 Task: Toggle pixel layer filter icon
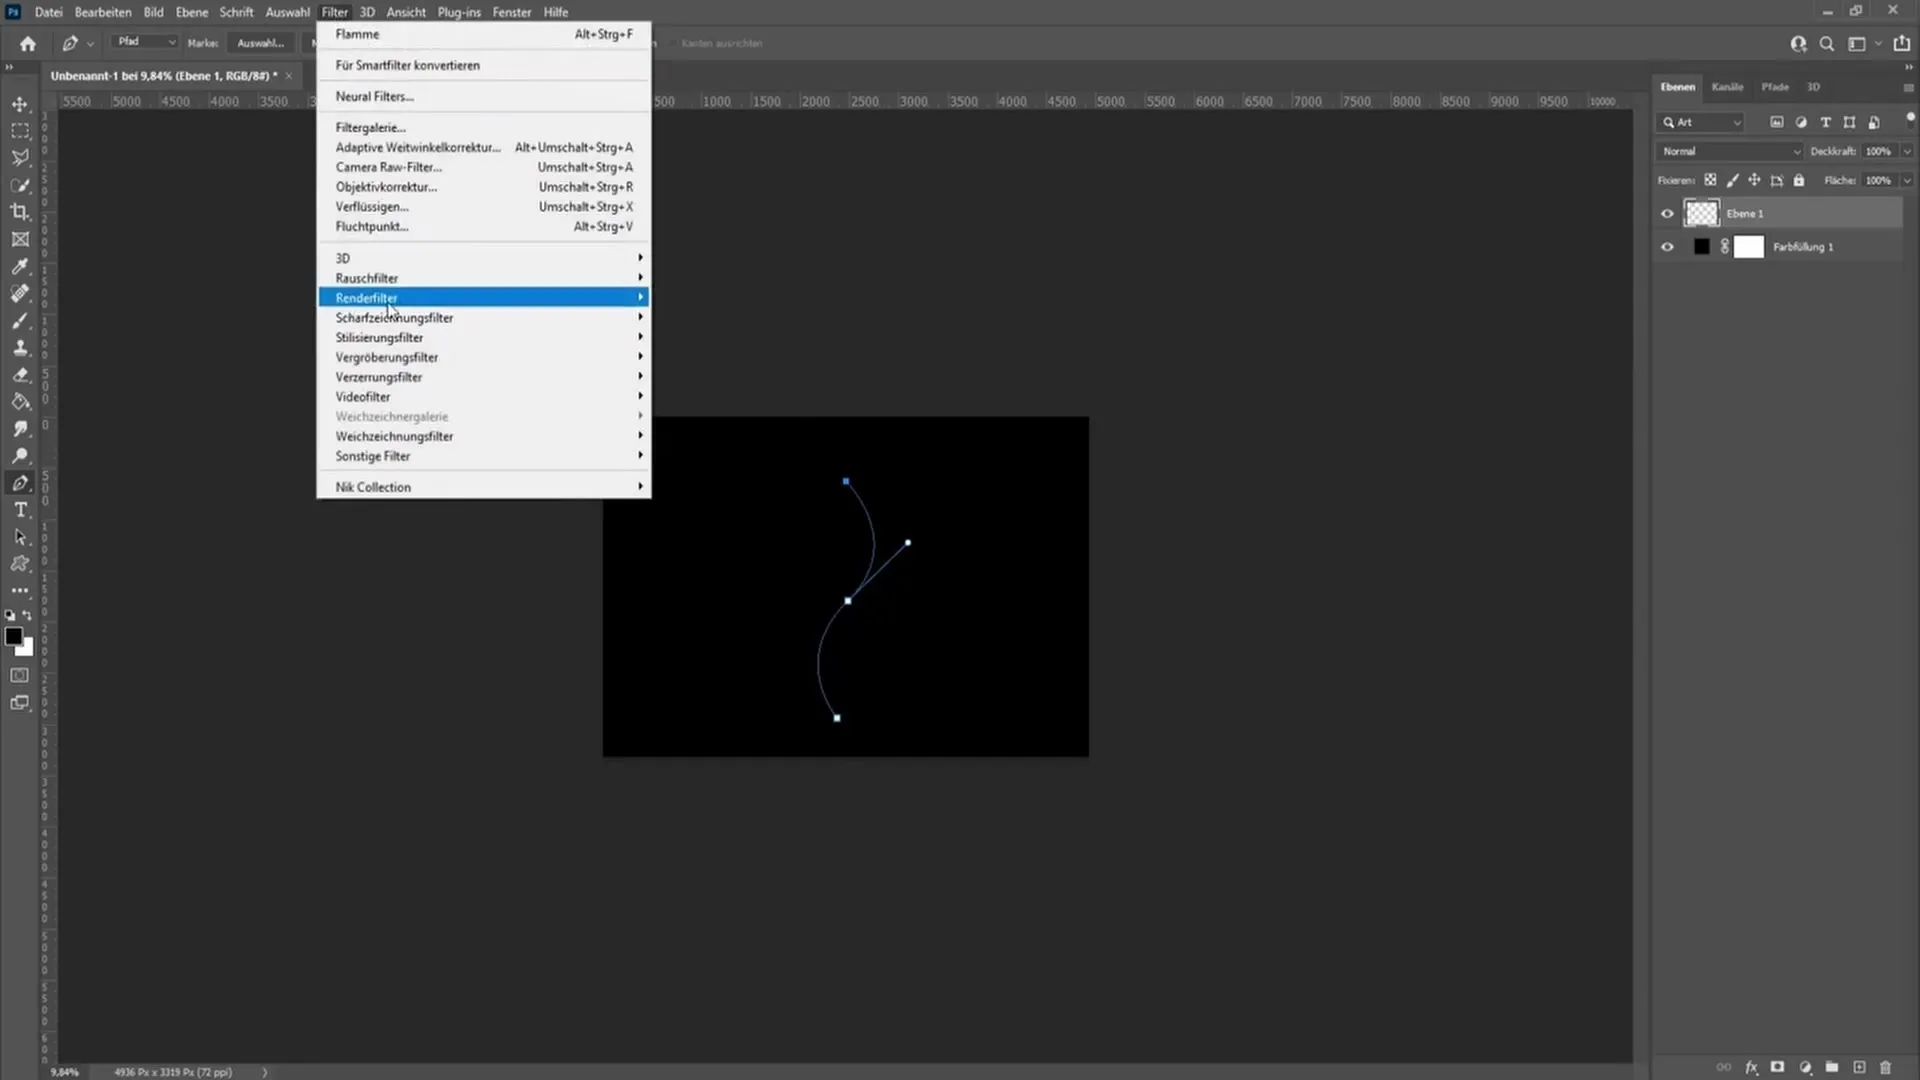click(x=1777, y=122)
